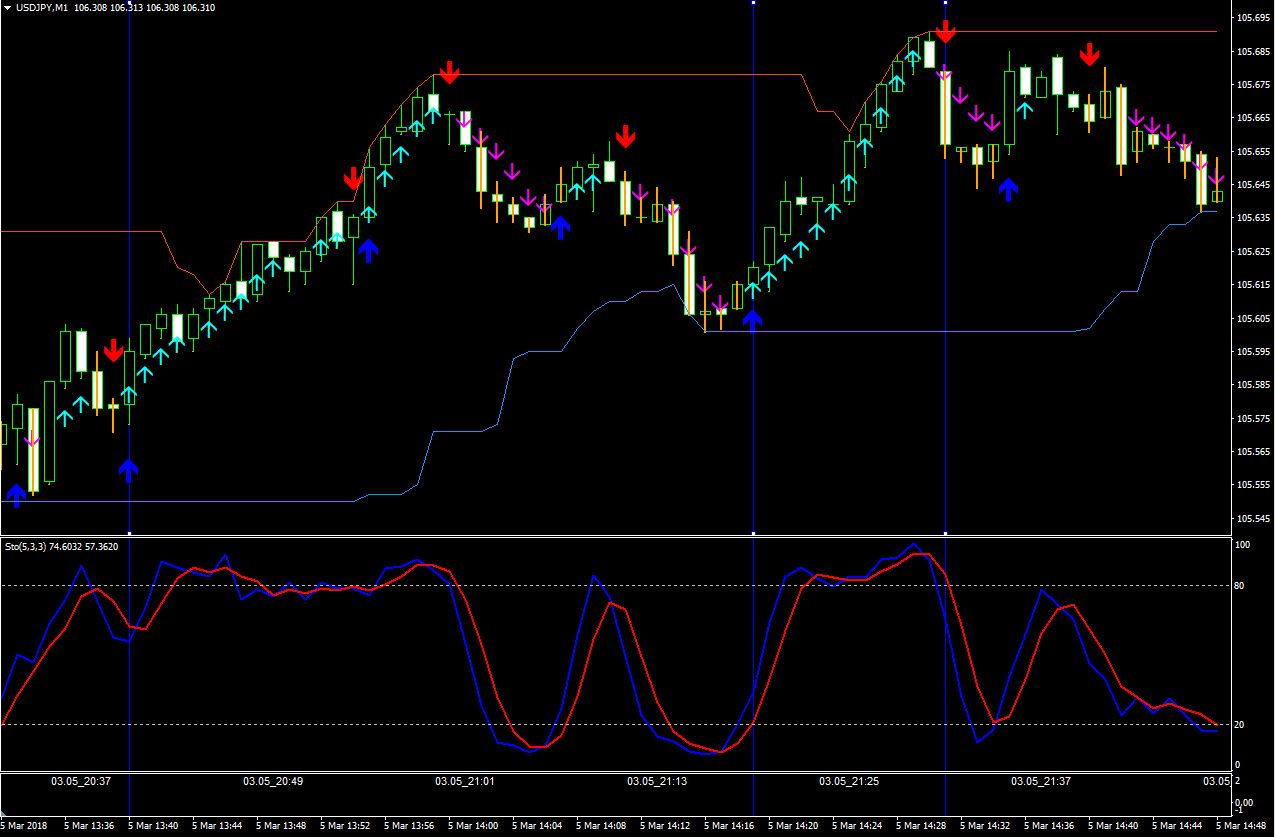Screen dimensions: 1275x837
Task: Click the 5 Mar 14:00 time label
Action: [x=474, y=826]
